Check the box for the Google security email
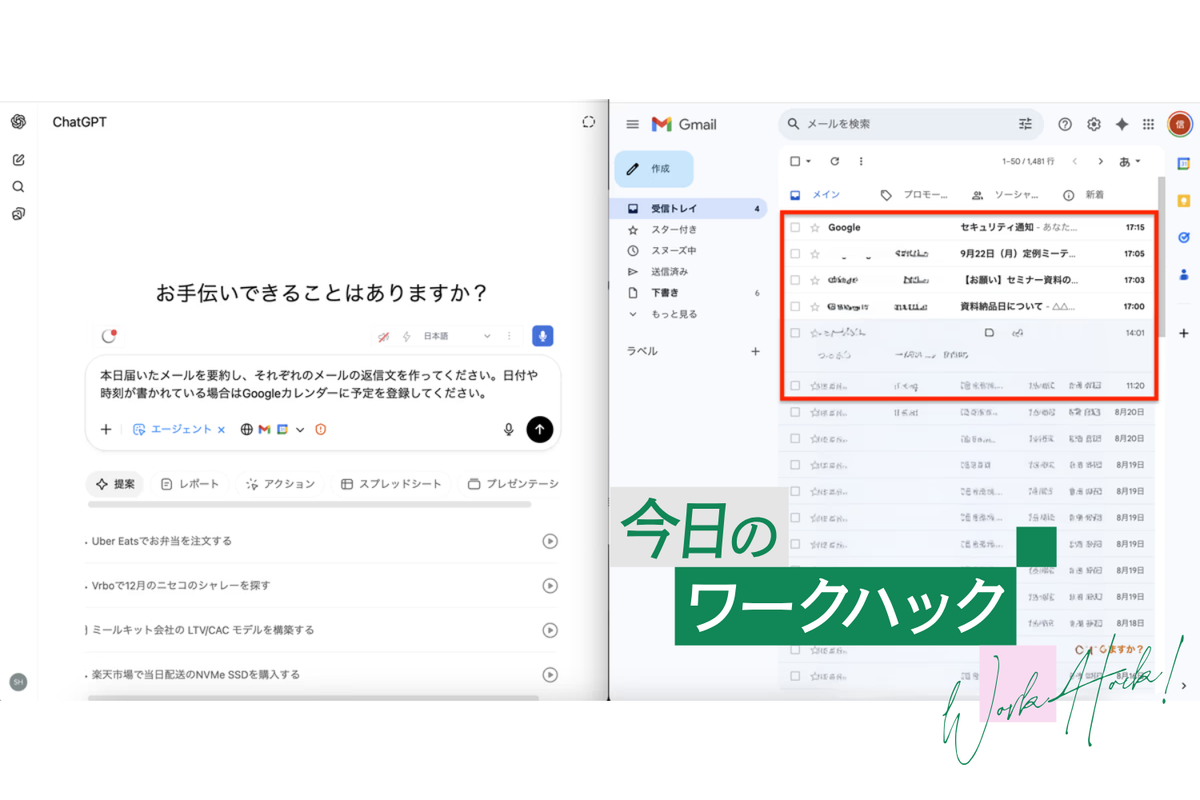Image resolution: width=1200 pixels, height=800 pixels. coord(795,228)
